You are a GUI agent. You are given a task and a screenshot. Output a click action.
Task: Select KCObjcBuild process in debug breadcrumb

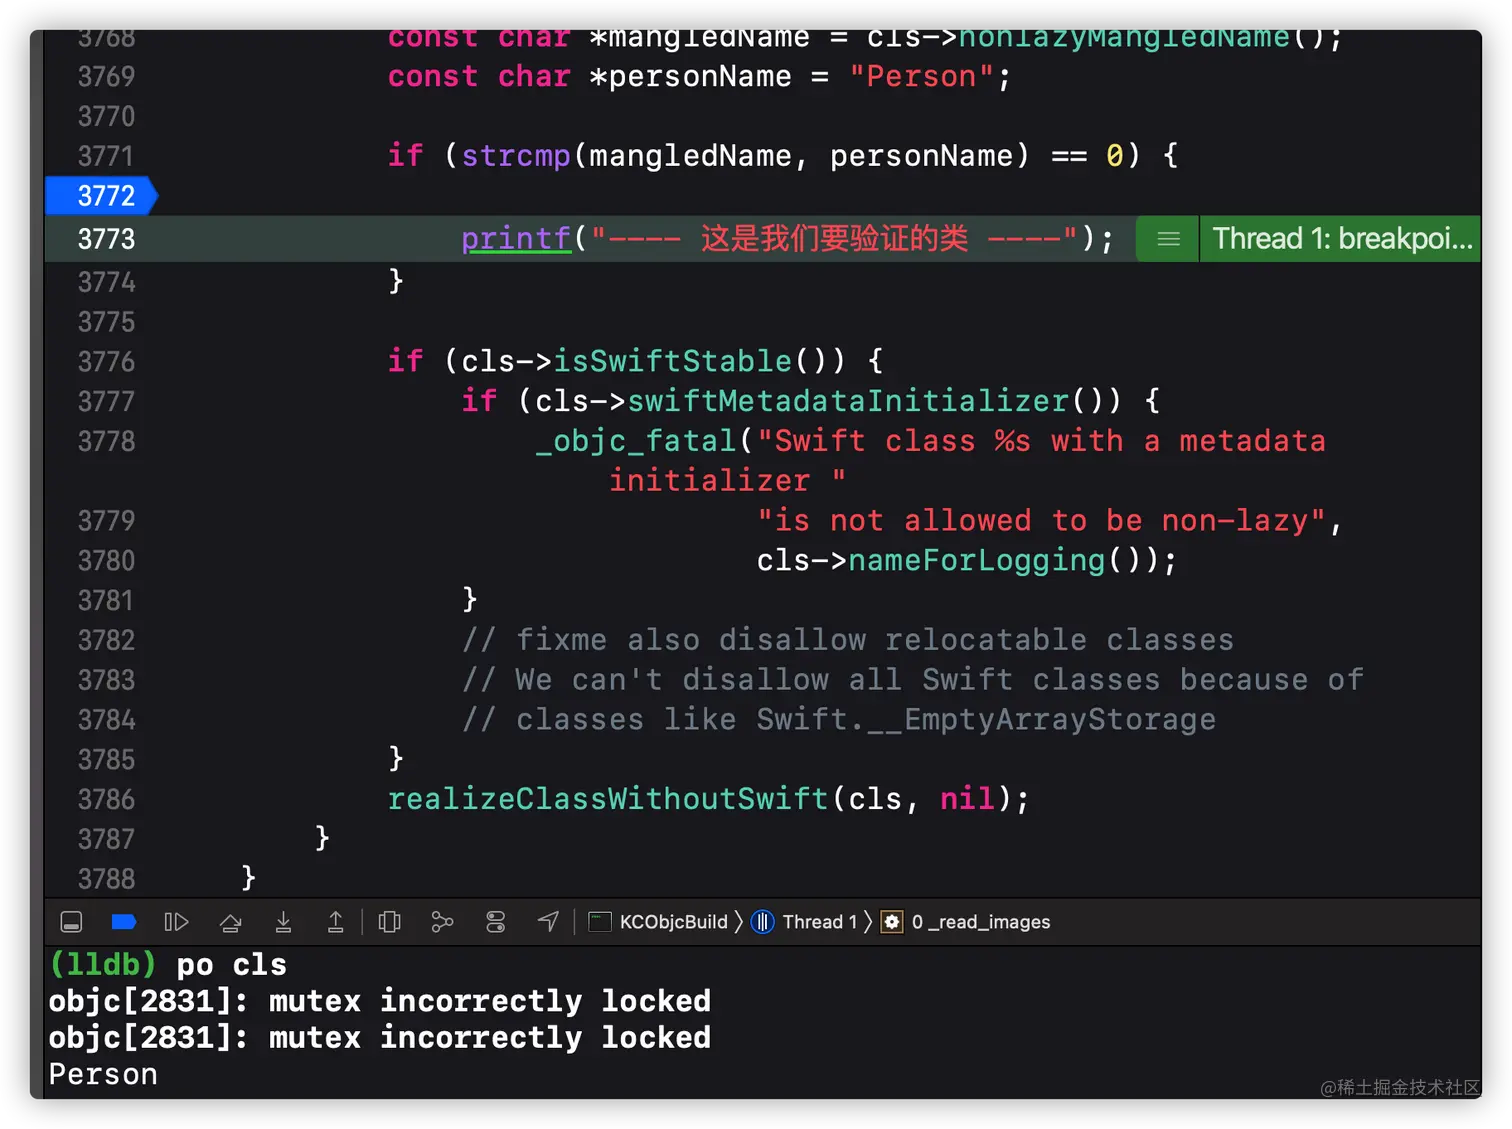coord(659,922)
